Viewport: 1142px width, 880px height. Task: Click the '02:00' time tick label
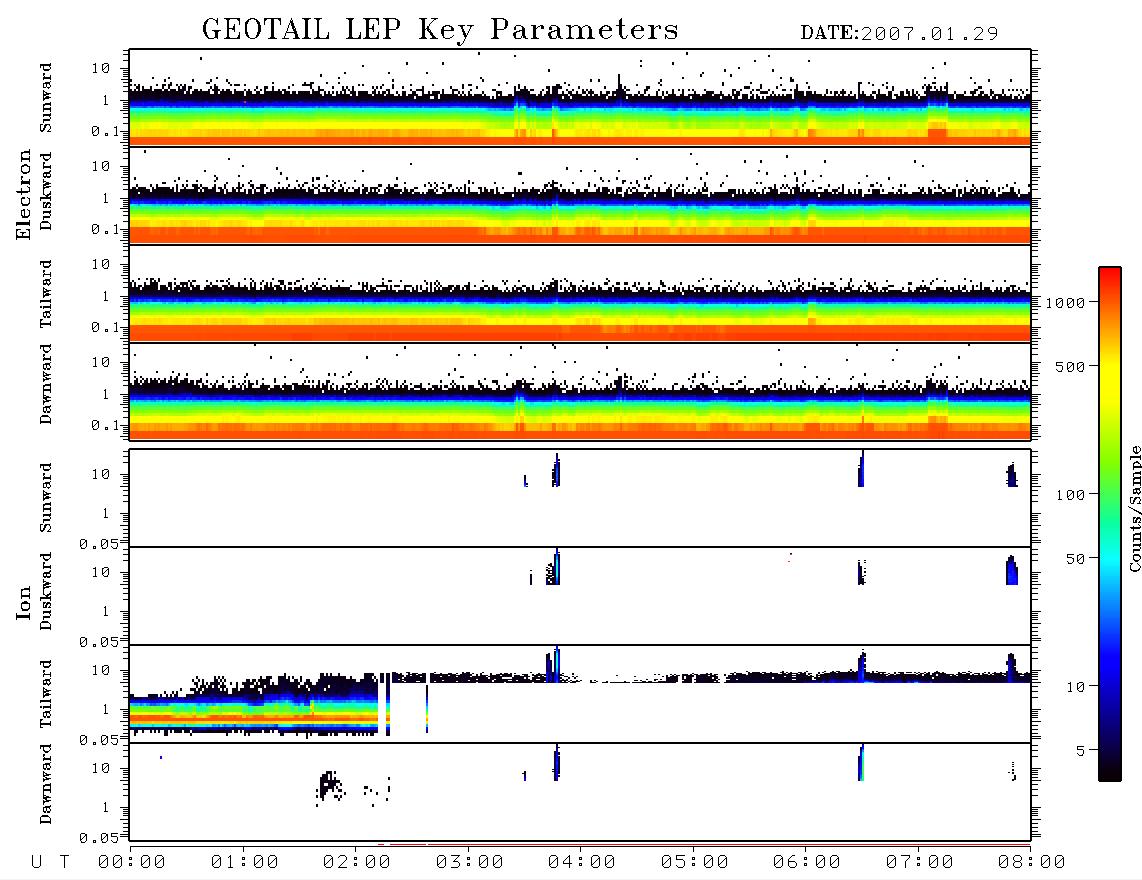(357, 862)
